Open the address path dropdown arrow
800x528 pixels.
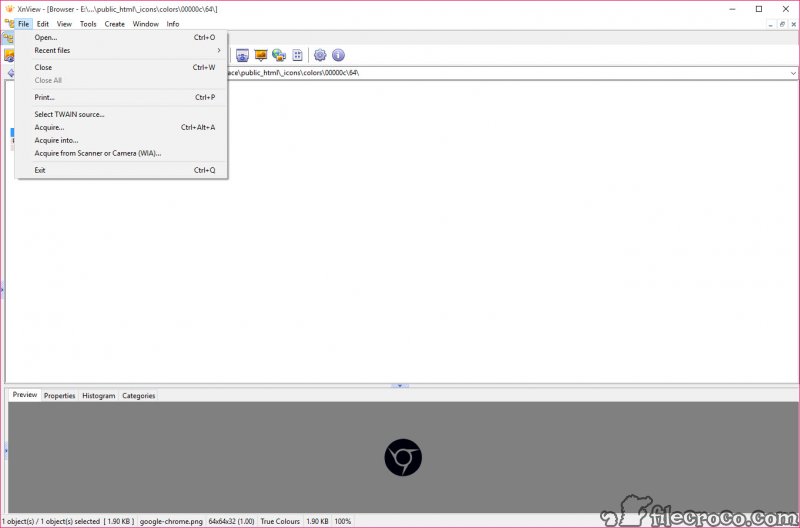[793, 73]
